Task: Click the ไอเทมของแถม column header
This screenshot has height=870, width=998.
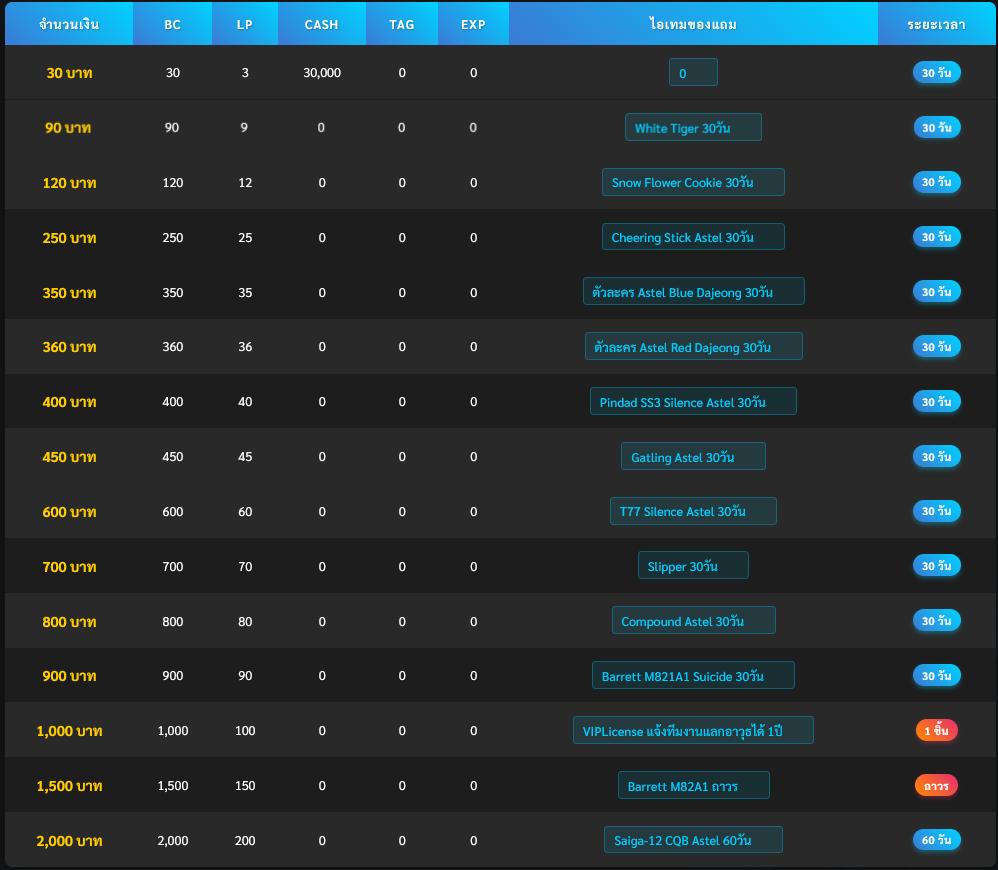Action: 692,24
